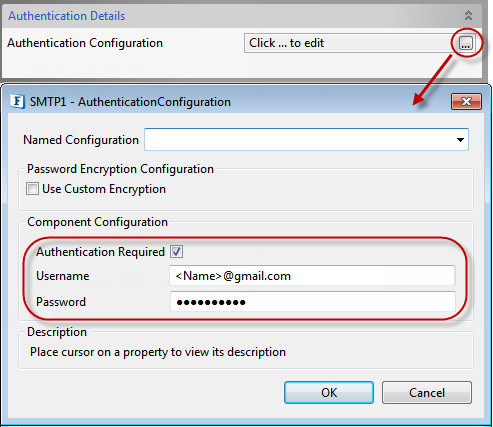Viewport: 493px width, 427px height.
Task: Select the Authentication Details header title
Action: point(67,16)
